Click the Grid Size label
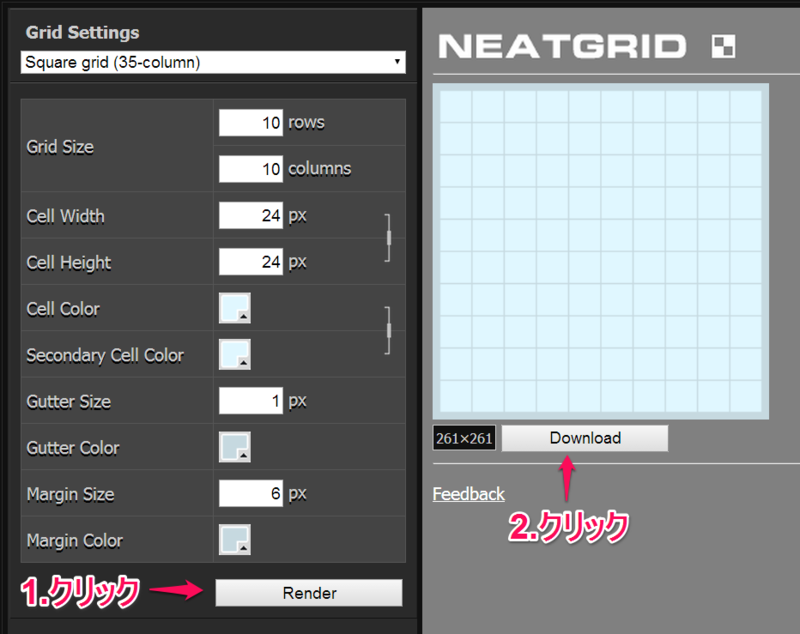 pyautogui.click(x=60, y=147)
